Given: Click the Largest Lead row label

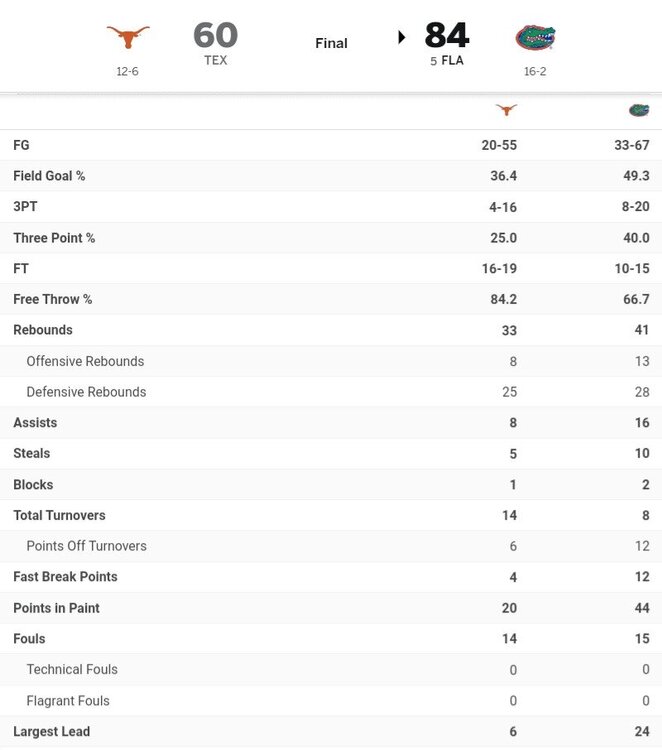Looking at the screenshot, I should (51, 731).
